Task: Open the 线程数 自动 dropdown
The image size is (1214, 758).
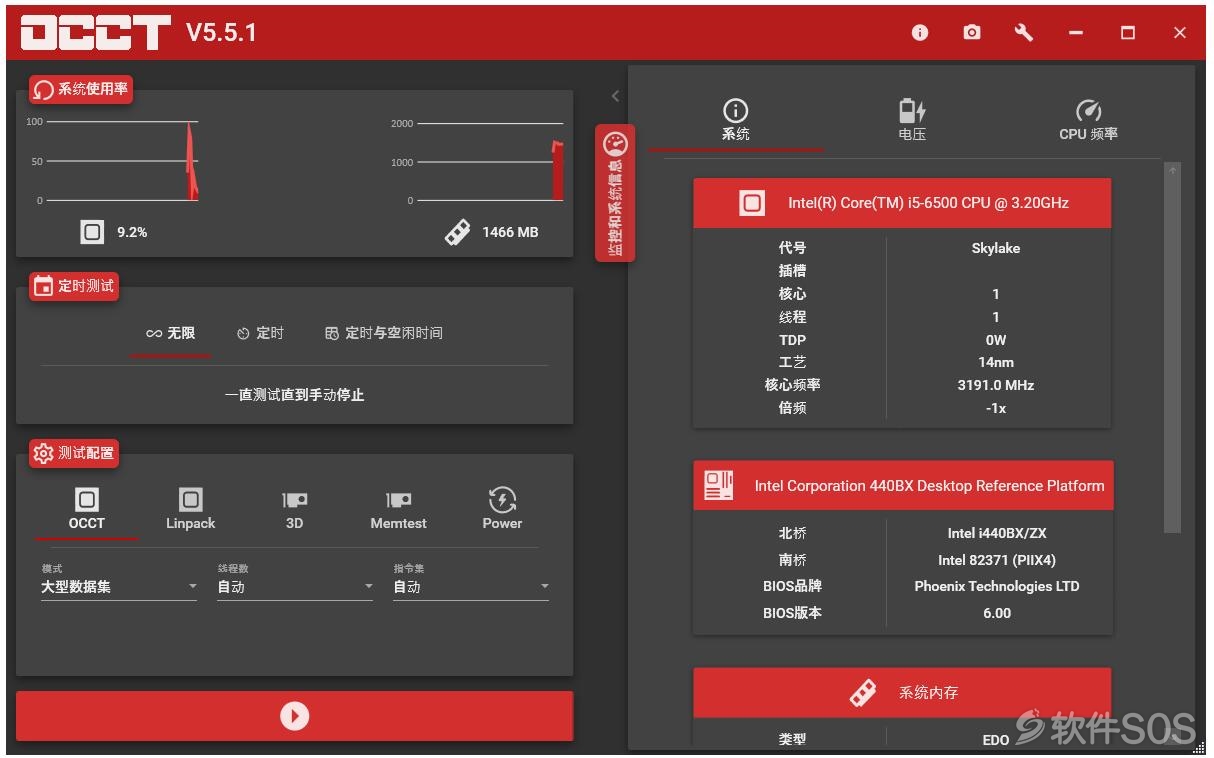Action: (x=295, y=587)
